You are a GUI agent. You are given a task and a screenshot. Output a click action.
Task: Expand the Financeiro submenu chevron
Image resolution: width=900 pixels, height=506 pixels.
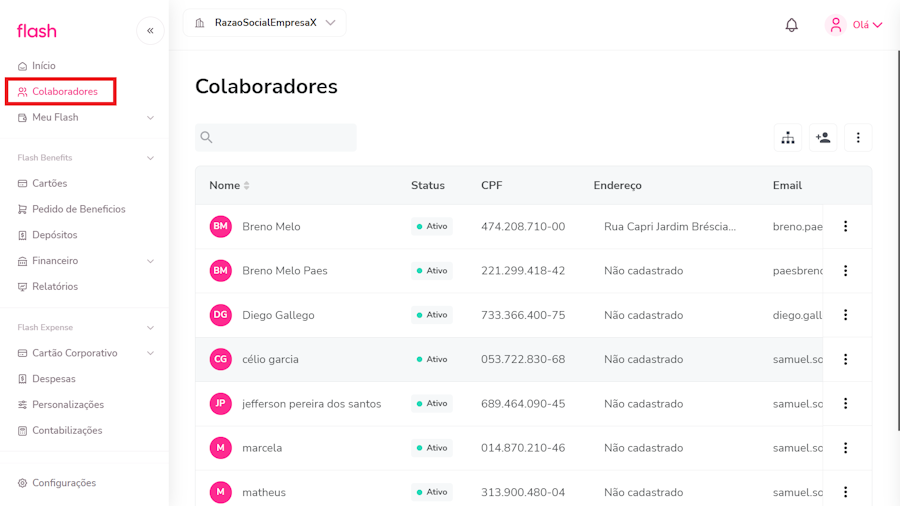coord(150,261)
